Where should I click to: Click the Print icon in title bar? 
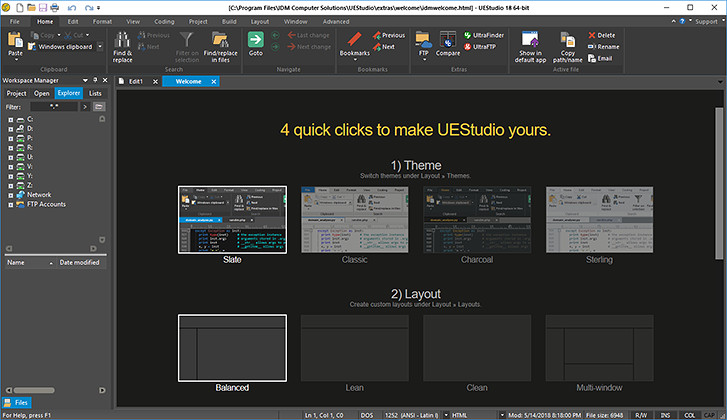(x=55, y=7)
